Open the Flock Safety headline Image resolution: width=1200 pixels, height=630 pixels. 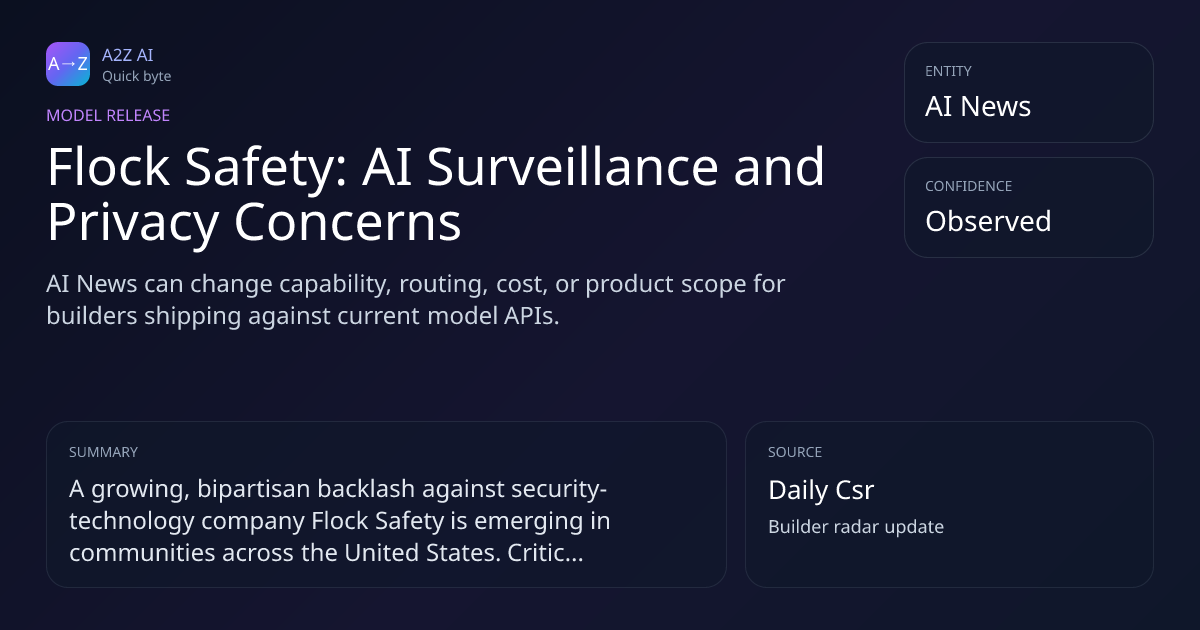tap(436, 194)
